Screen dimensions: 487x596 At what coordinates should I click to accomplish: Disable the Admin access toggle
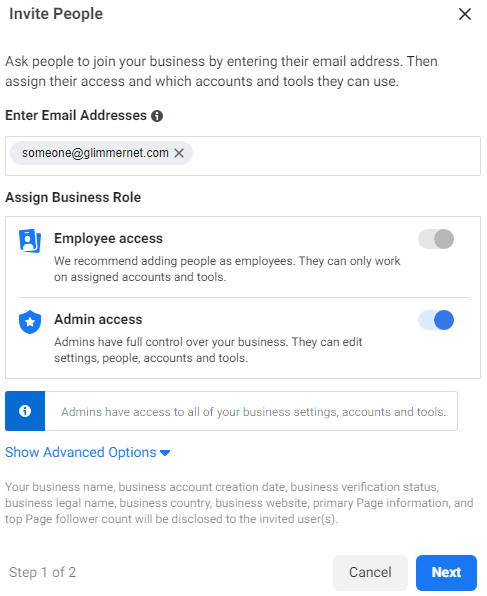(x=436, y=320)
